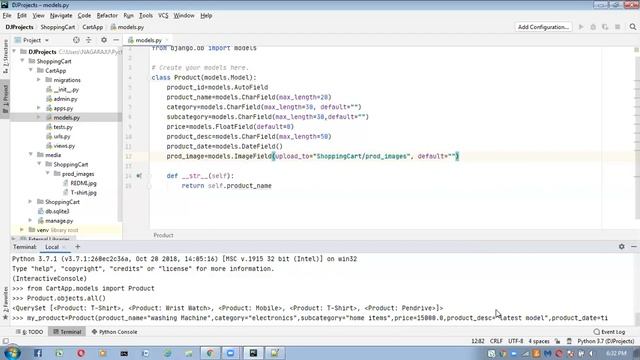Image resolution: width=640 pixels, height=360 pixels.
Task: Click the Add Configuration button
Action: [543, 27]
